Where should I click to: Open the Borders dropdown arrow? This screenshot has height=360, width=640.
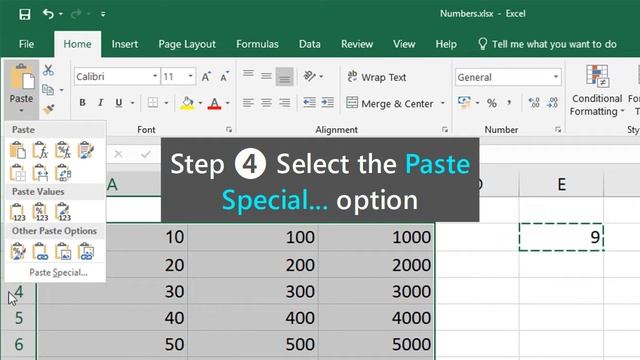click(166, 103)
